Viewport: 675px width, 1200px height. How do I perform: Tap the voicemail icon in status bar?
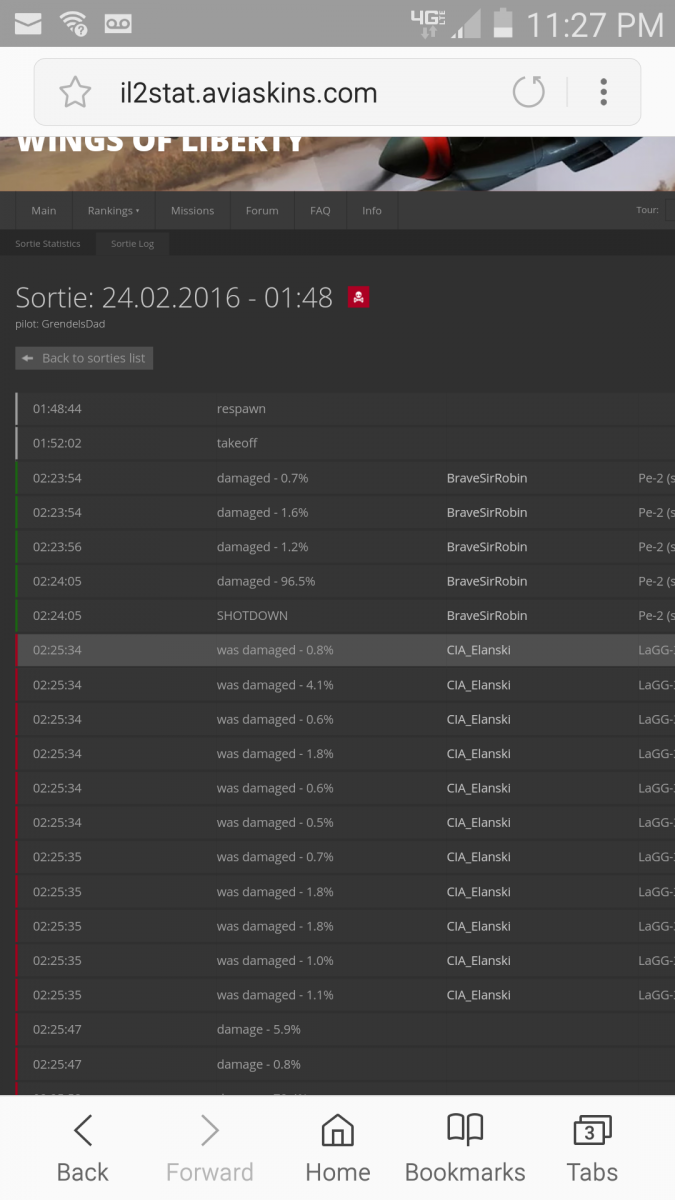pos(118,23)
